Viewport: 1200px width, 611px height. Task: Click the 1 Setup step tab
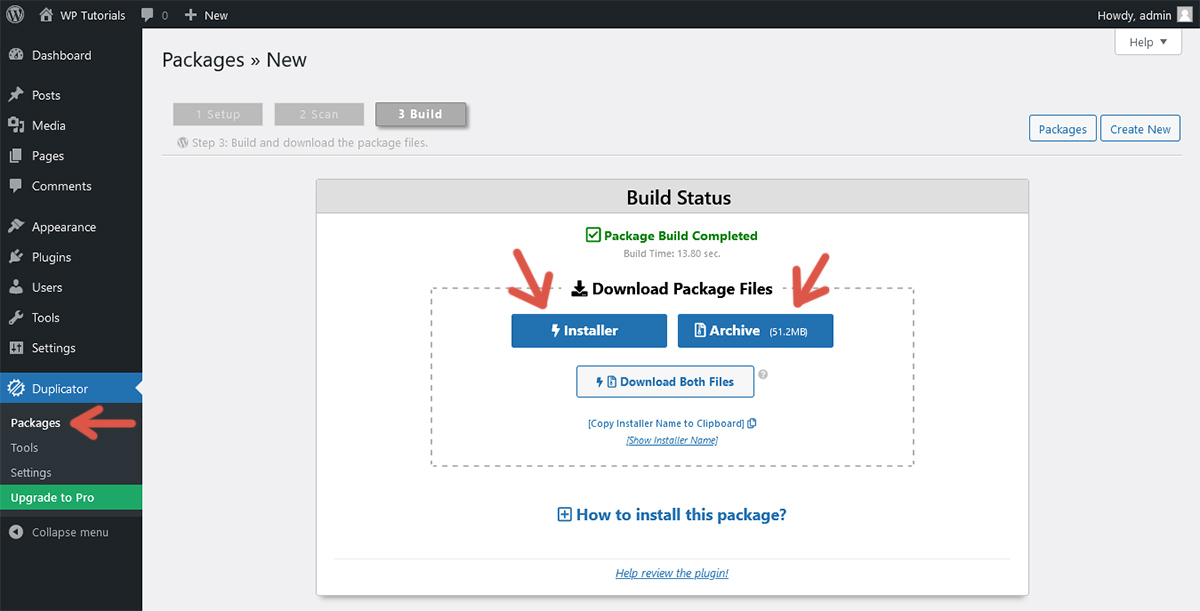click(x=218, y=114)
